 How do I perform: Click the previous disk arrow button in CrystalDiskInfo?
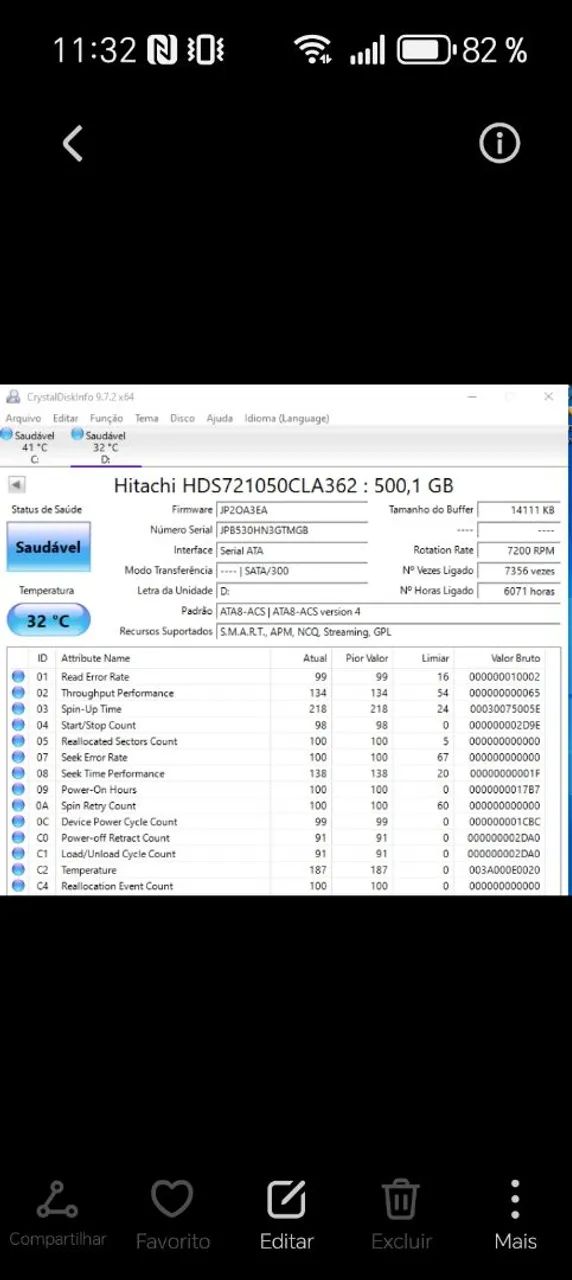tap(16, 485)
